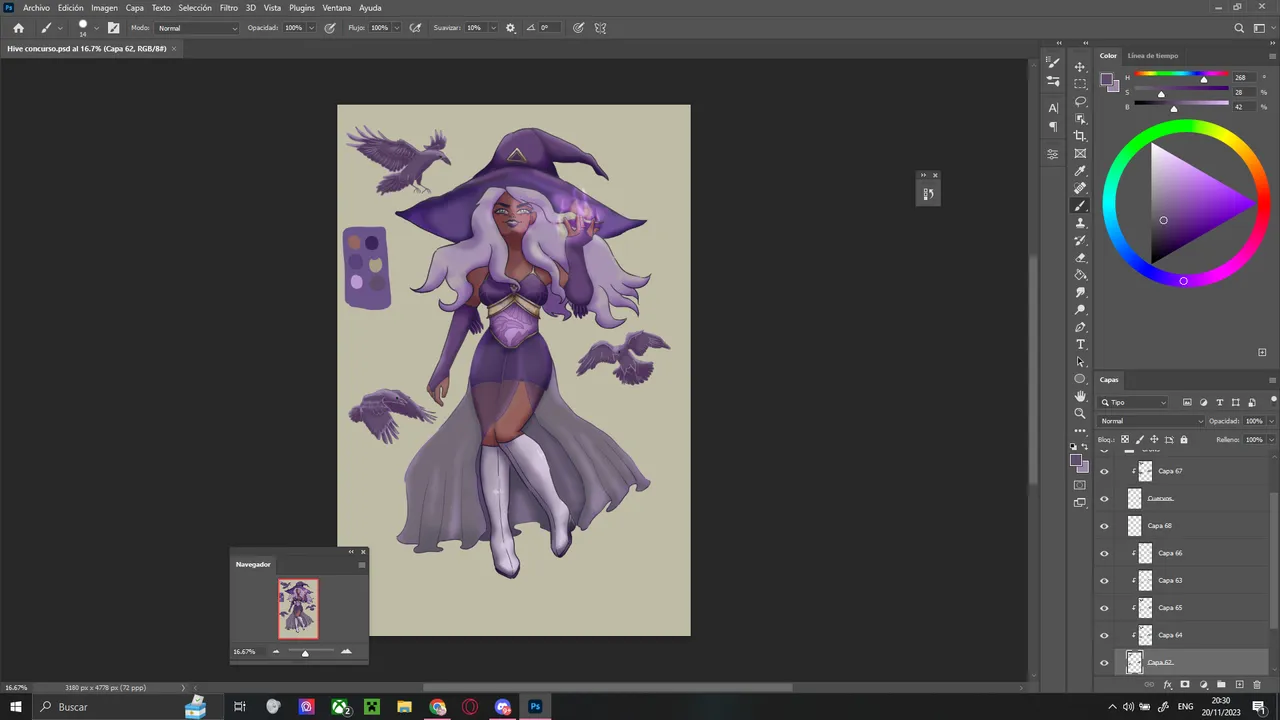This screenshot has width=1280, height=720.
Task: Click the foreground color swatch in toolbar
Action: tap(1077, 460)
